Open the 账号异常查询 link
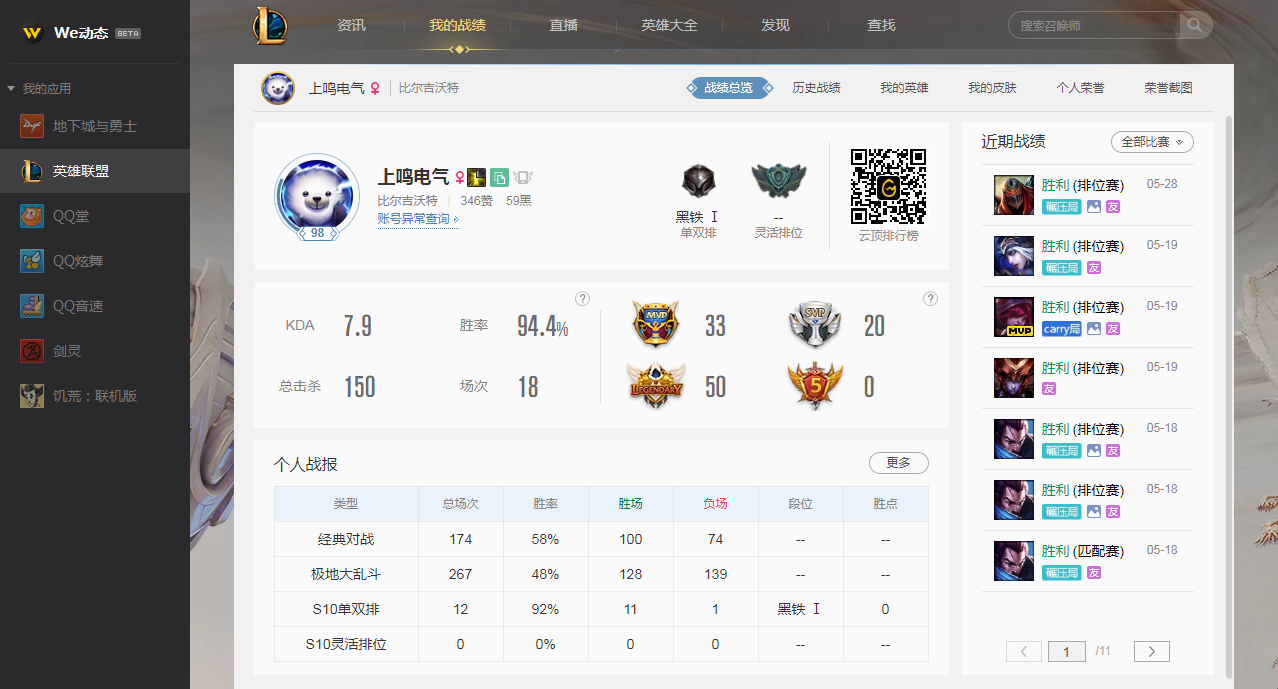 click(418, 219)
